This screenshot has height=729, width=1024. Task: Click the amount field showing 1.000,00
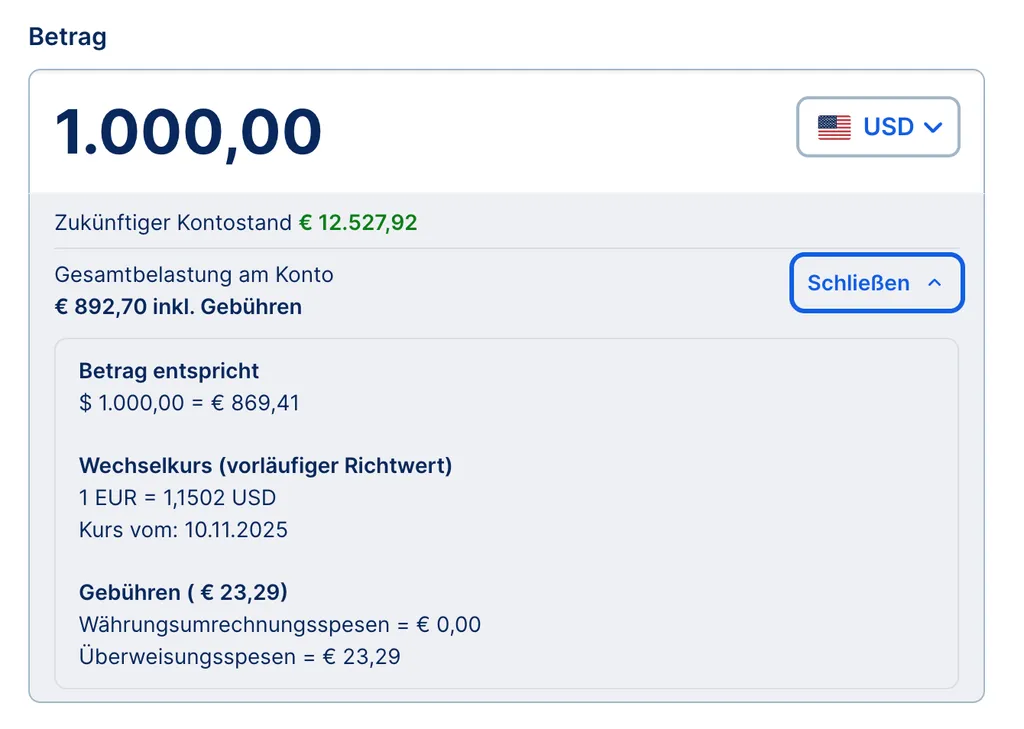(x=189, y=131)
